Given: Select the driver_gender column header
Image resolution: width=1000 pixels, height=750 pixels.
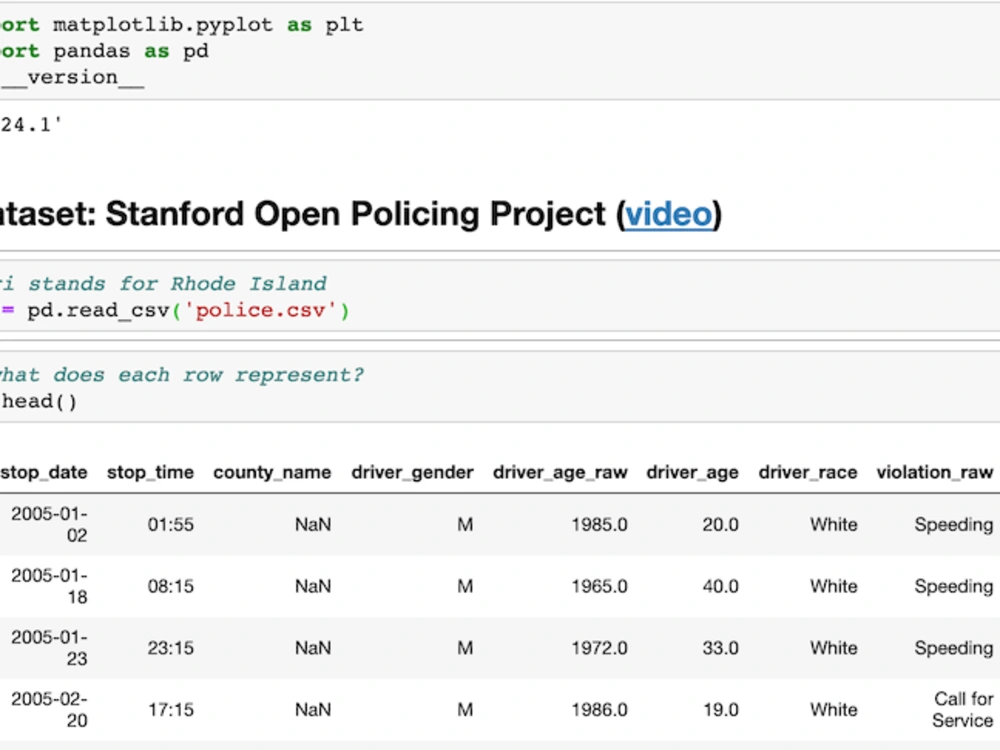Looking at the screenshot, I should (x=412, y=473).
